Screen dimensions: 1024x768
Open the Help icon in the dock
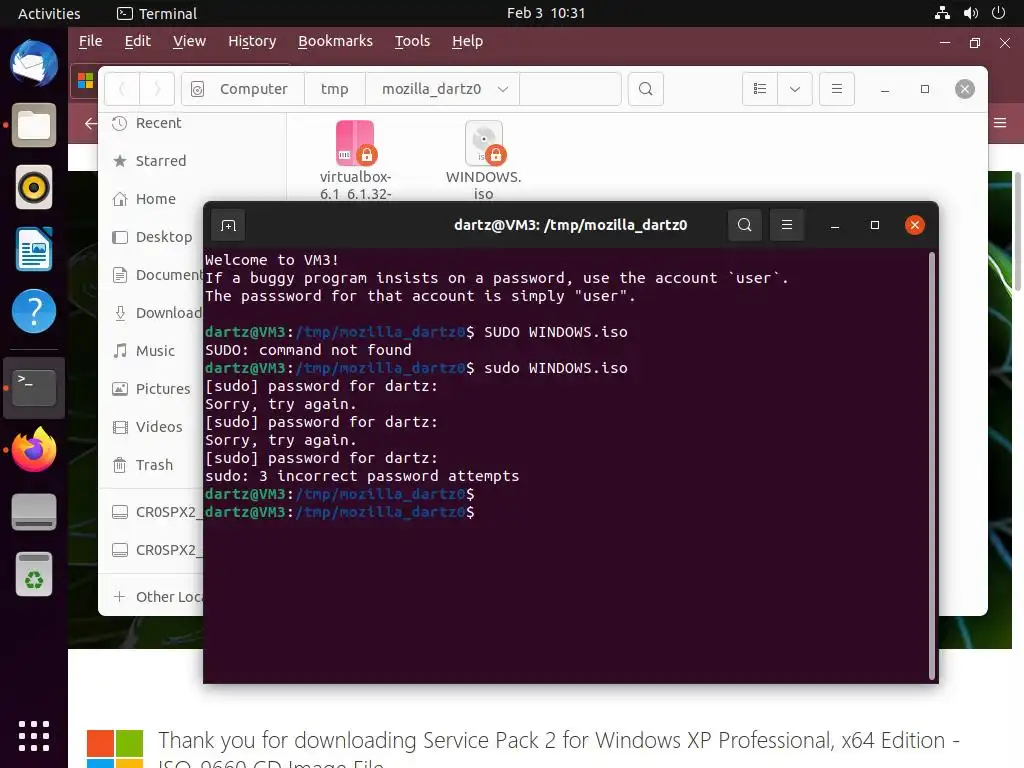pos(34,311)
